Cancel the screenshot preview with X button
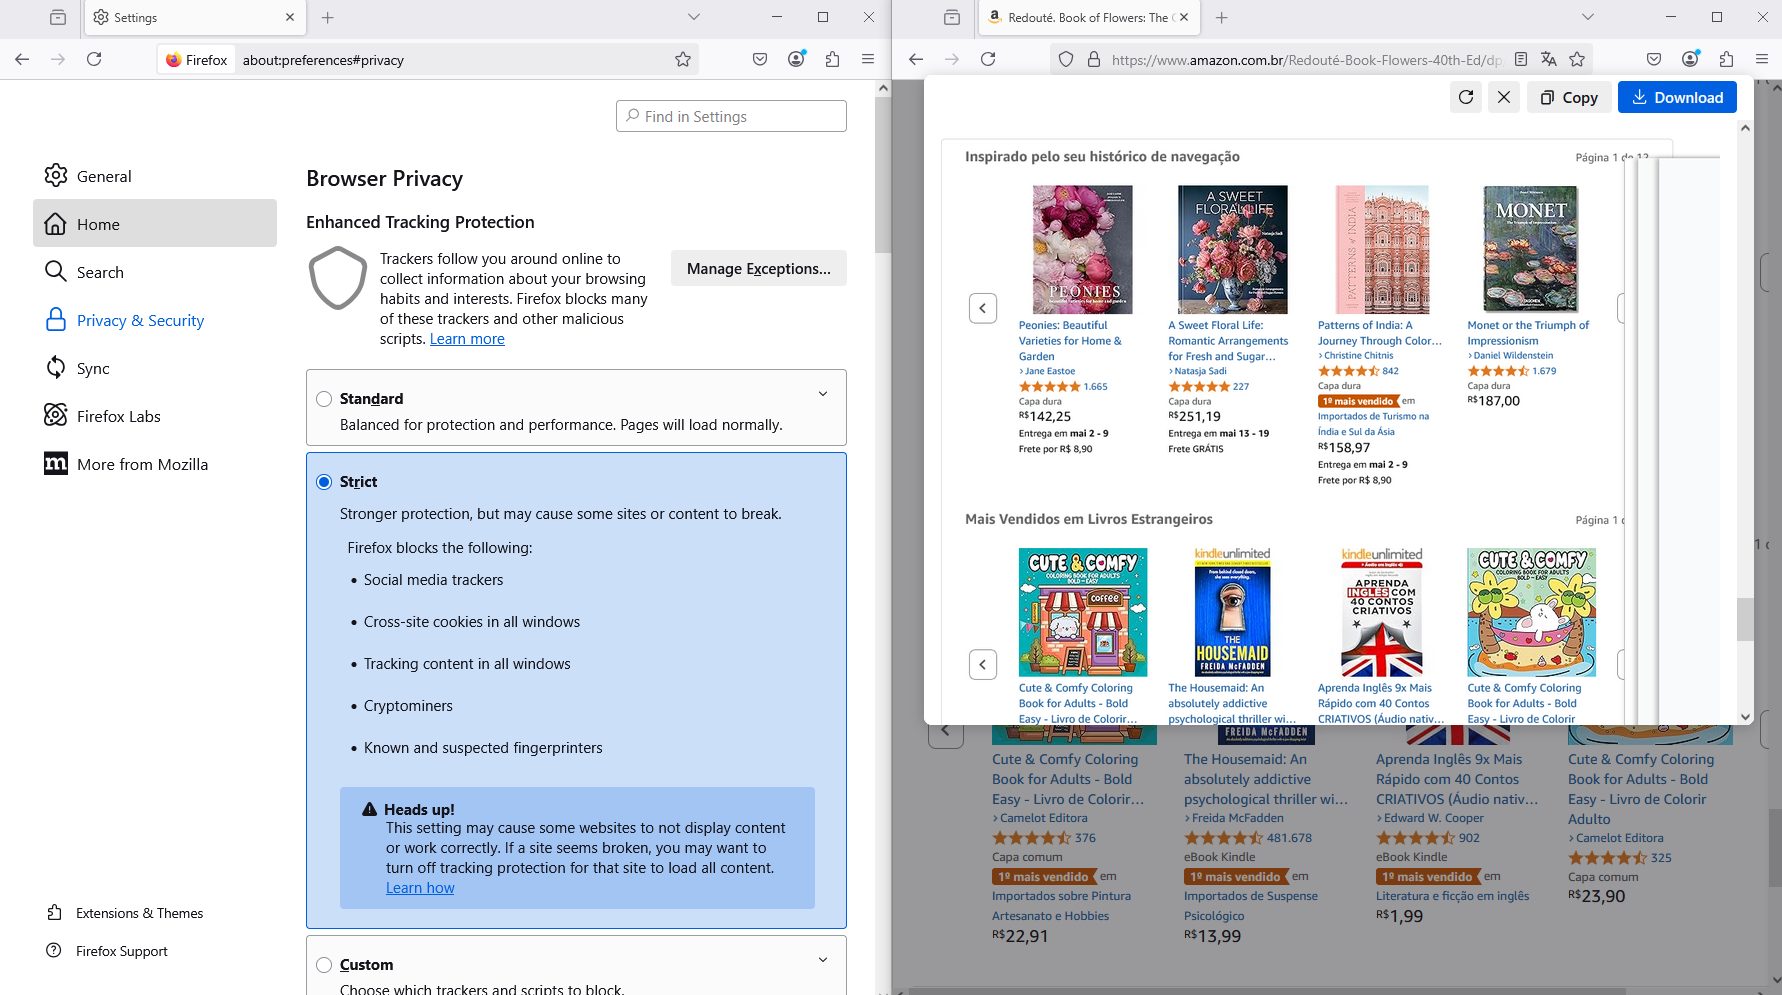This screenshot has width=1782, height=995. 1504,97
